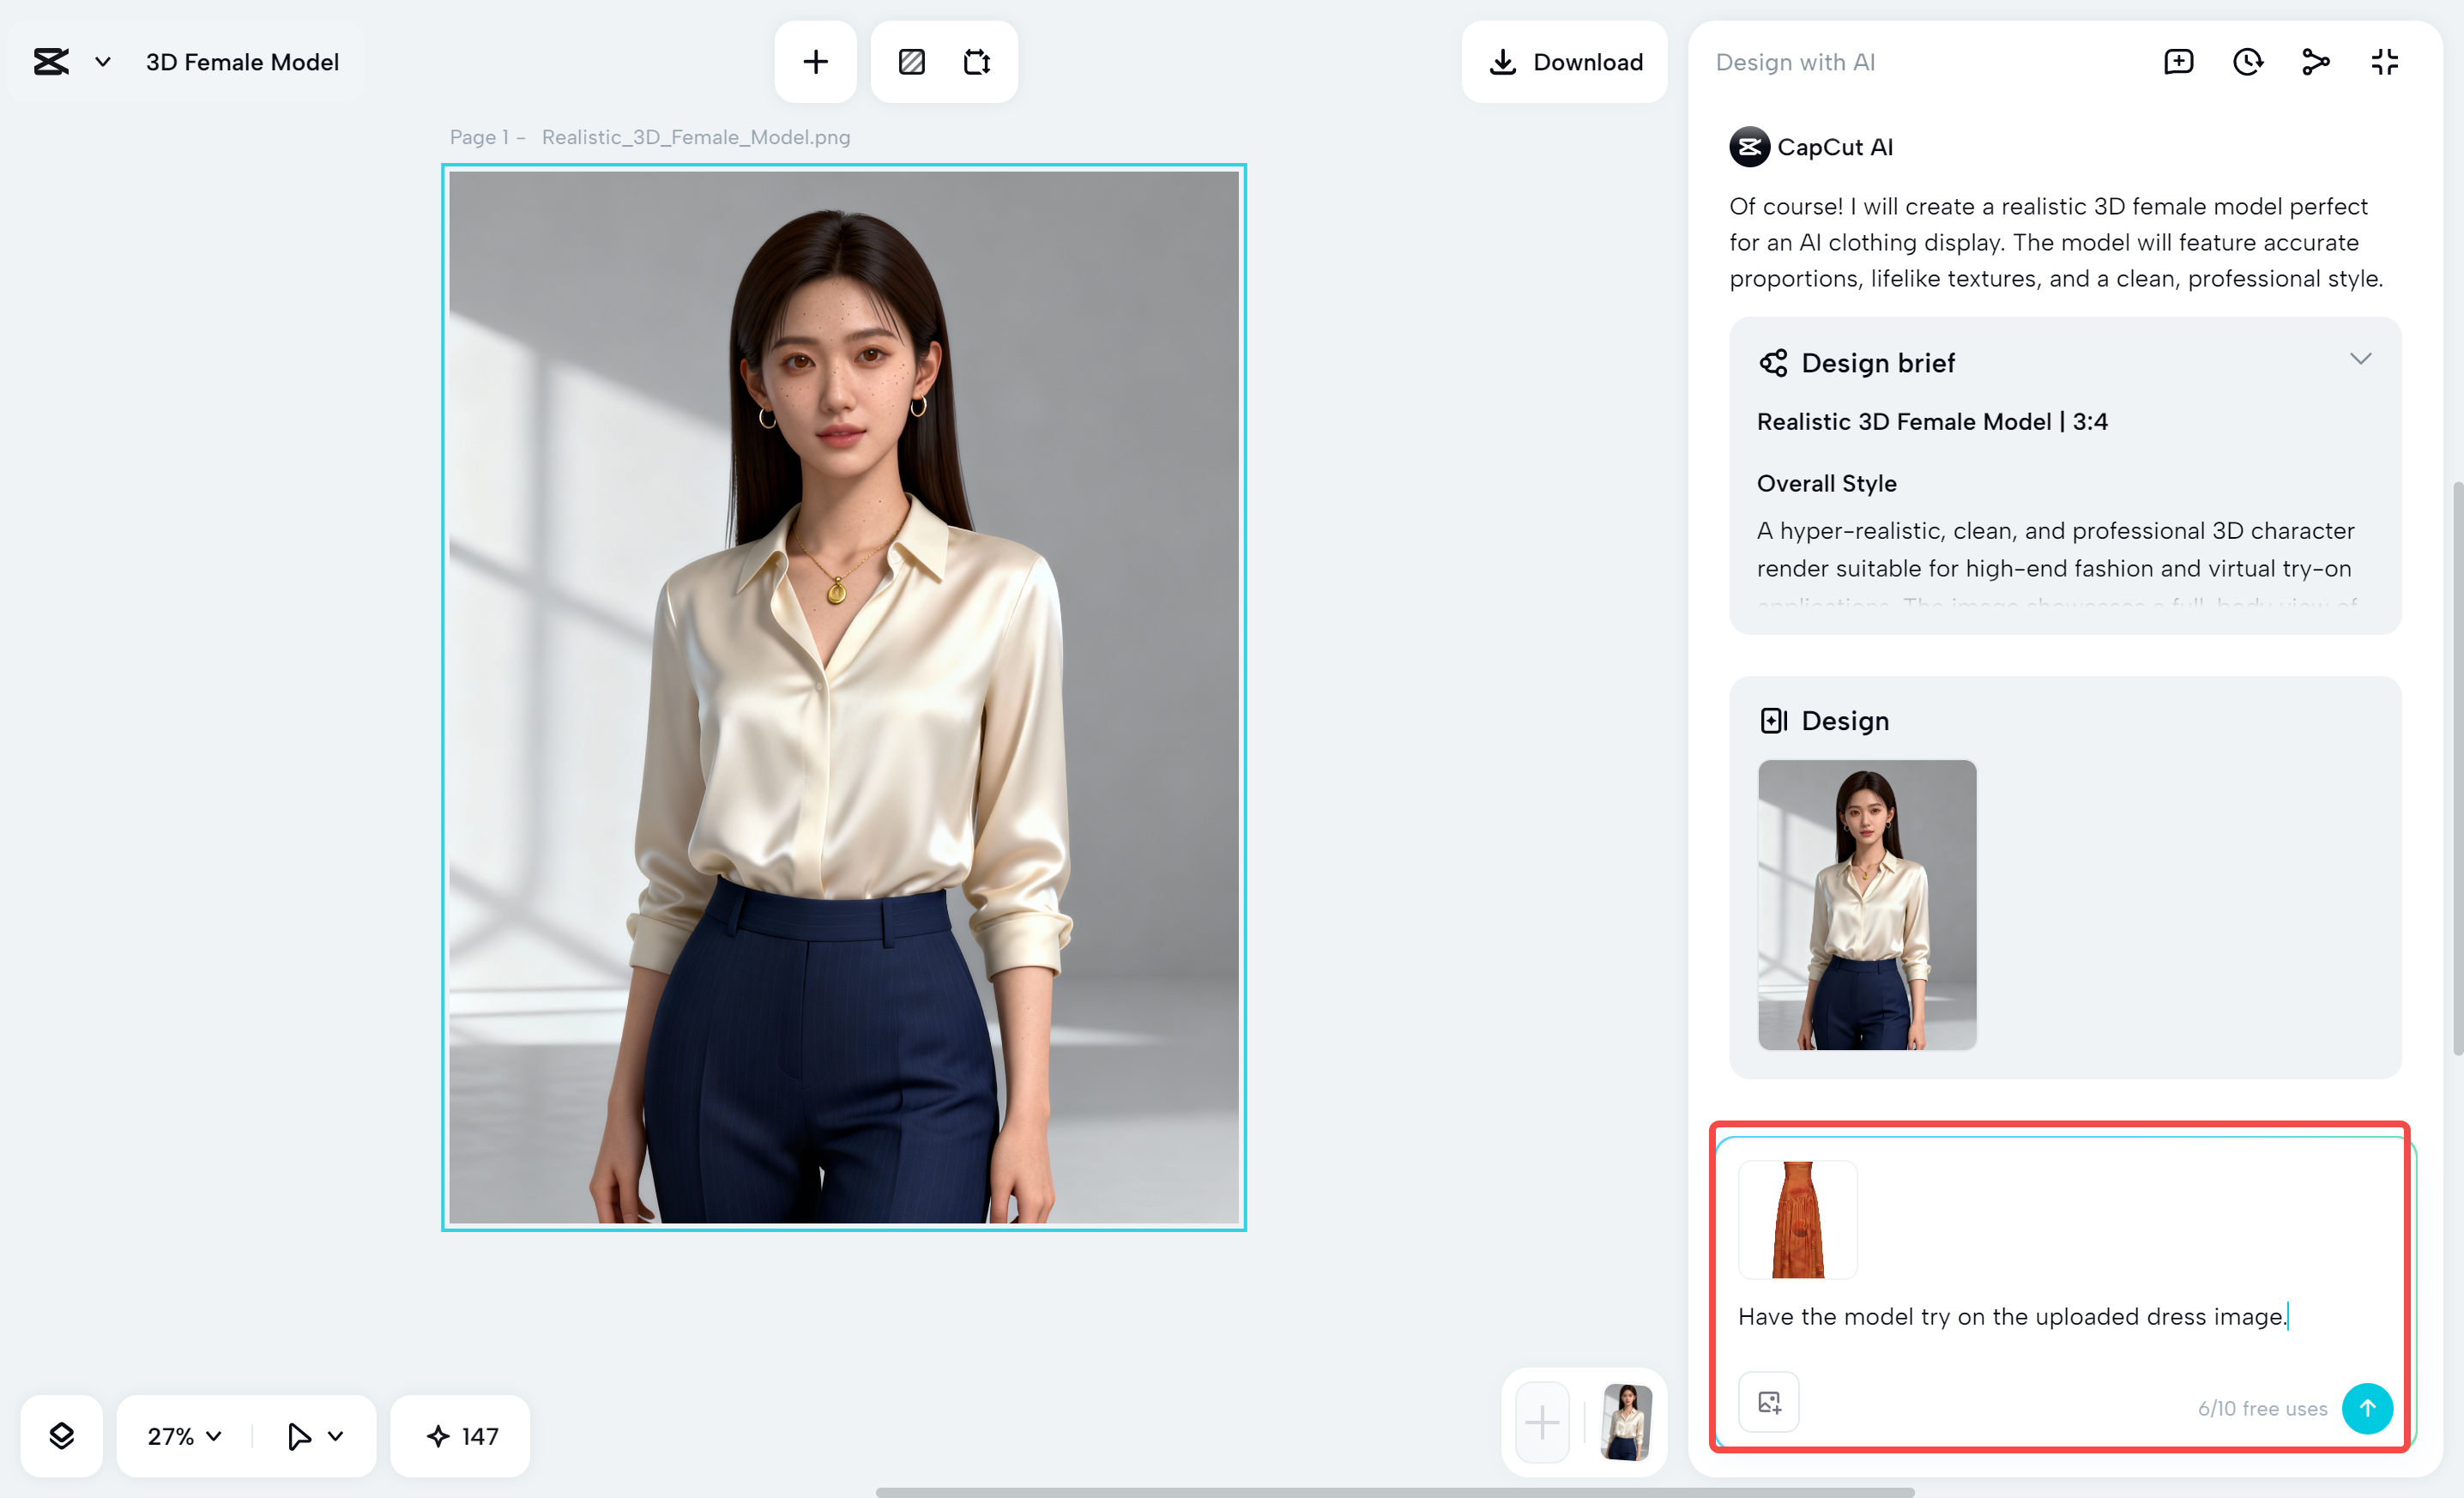The image size is (2464, 1498).
Task: Click the share icon in the AI panel
Action: (2316, 61)
